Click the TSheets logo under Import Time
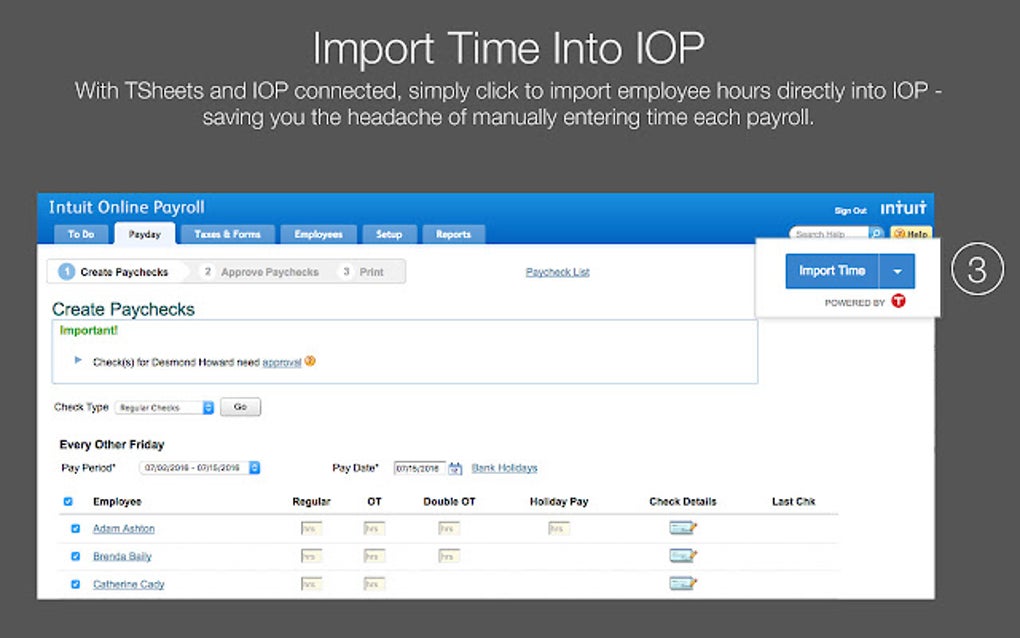Screen dimensions: 1020x638 pyautogui.click(x=897, y=302)
